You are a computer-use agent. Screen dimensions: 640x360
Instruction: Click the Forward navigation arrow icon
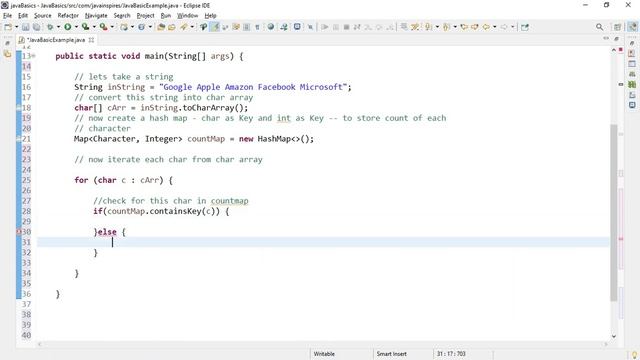tap(504, 27)
